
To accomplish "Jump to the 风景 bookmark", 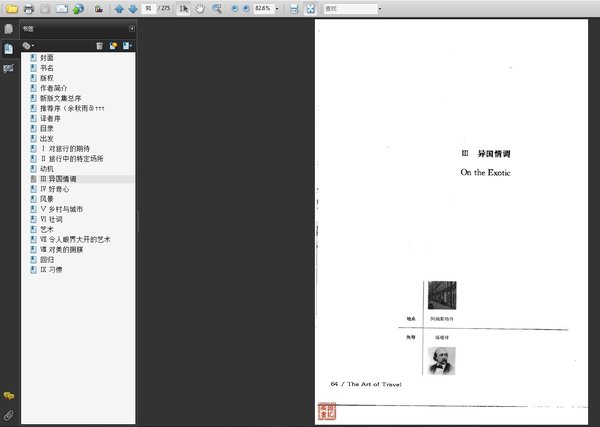I will (x=46, y=199).
